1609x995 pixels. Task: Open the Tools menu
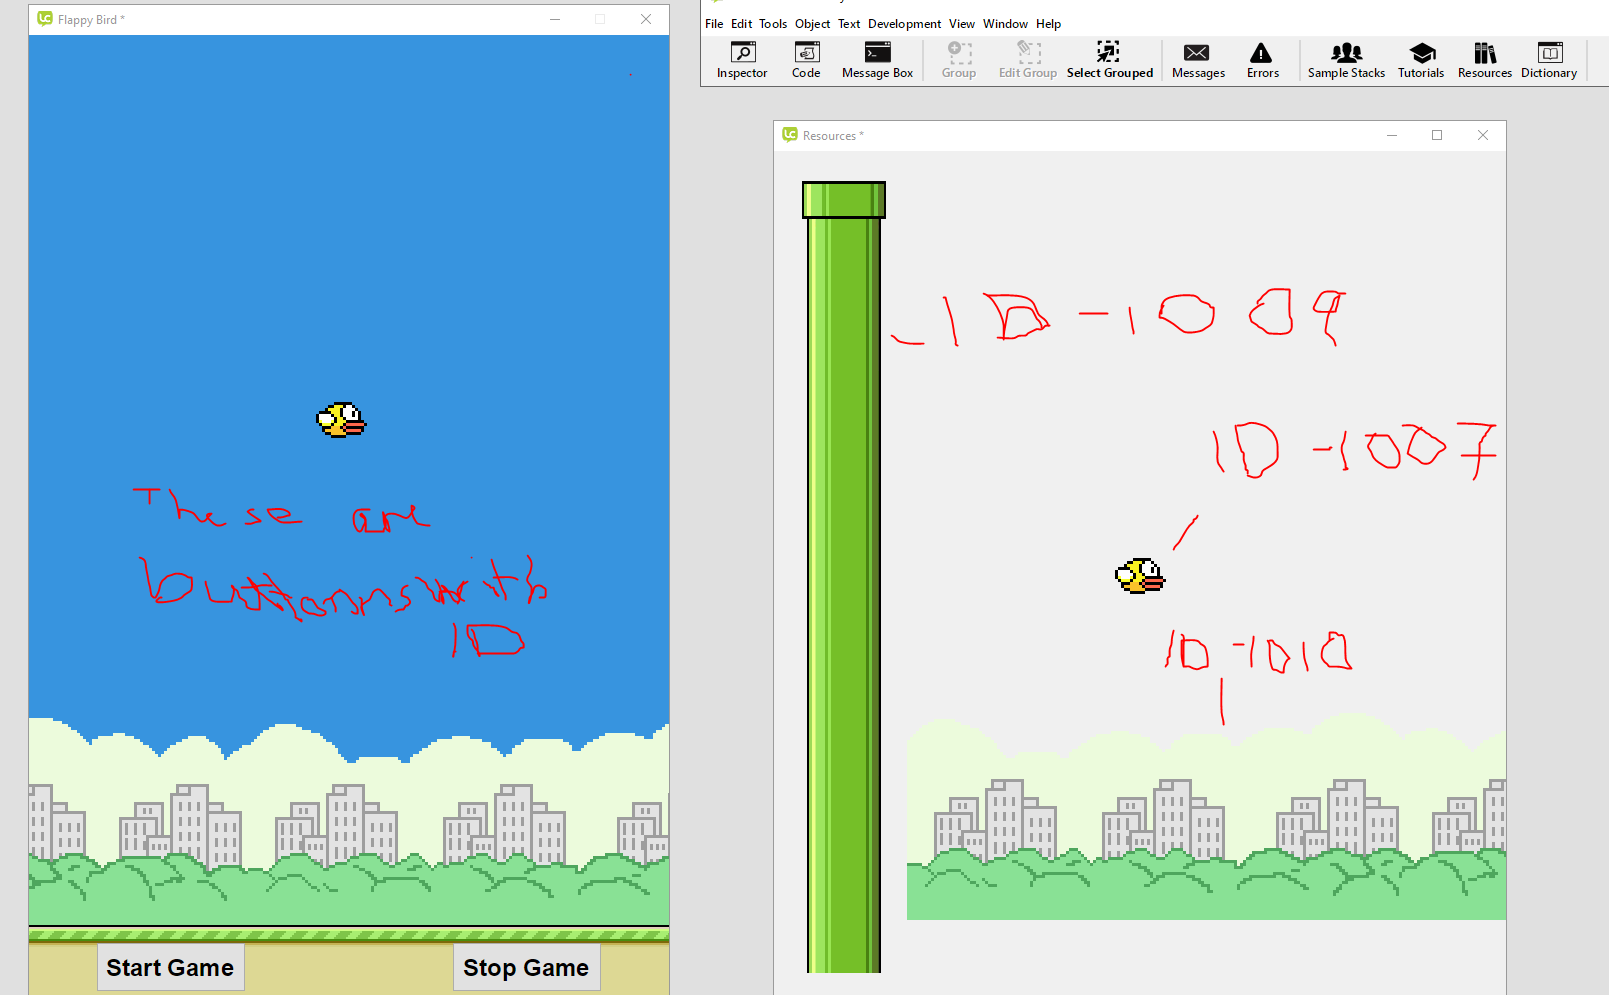pos(773,24)
